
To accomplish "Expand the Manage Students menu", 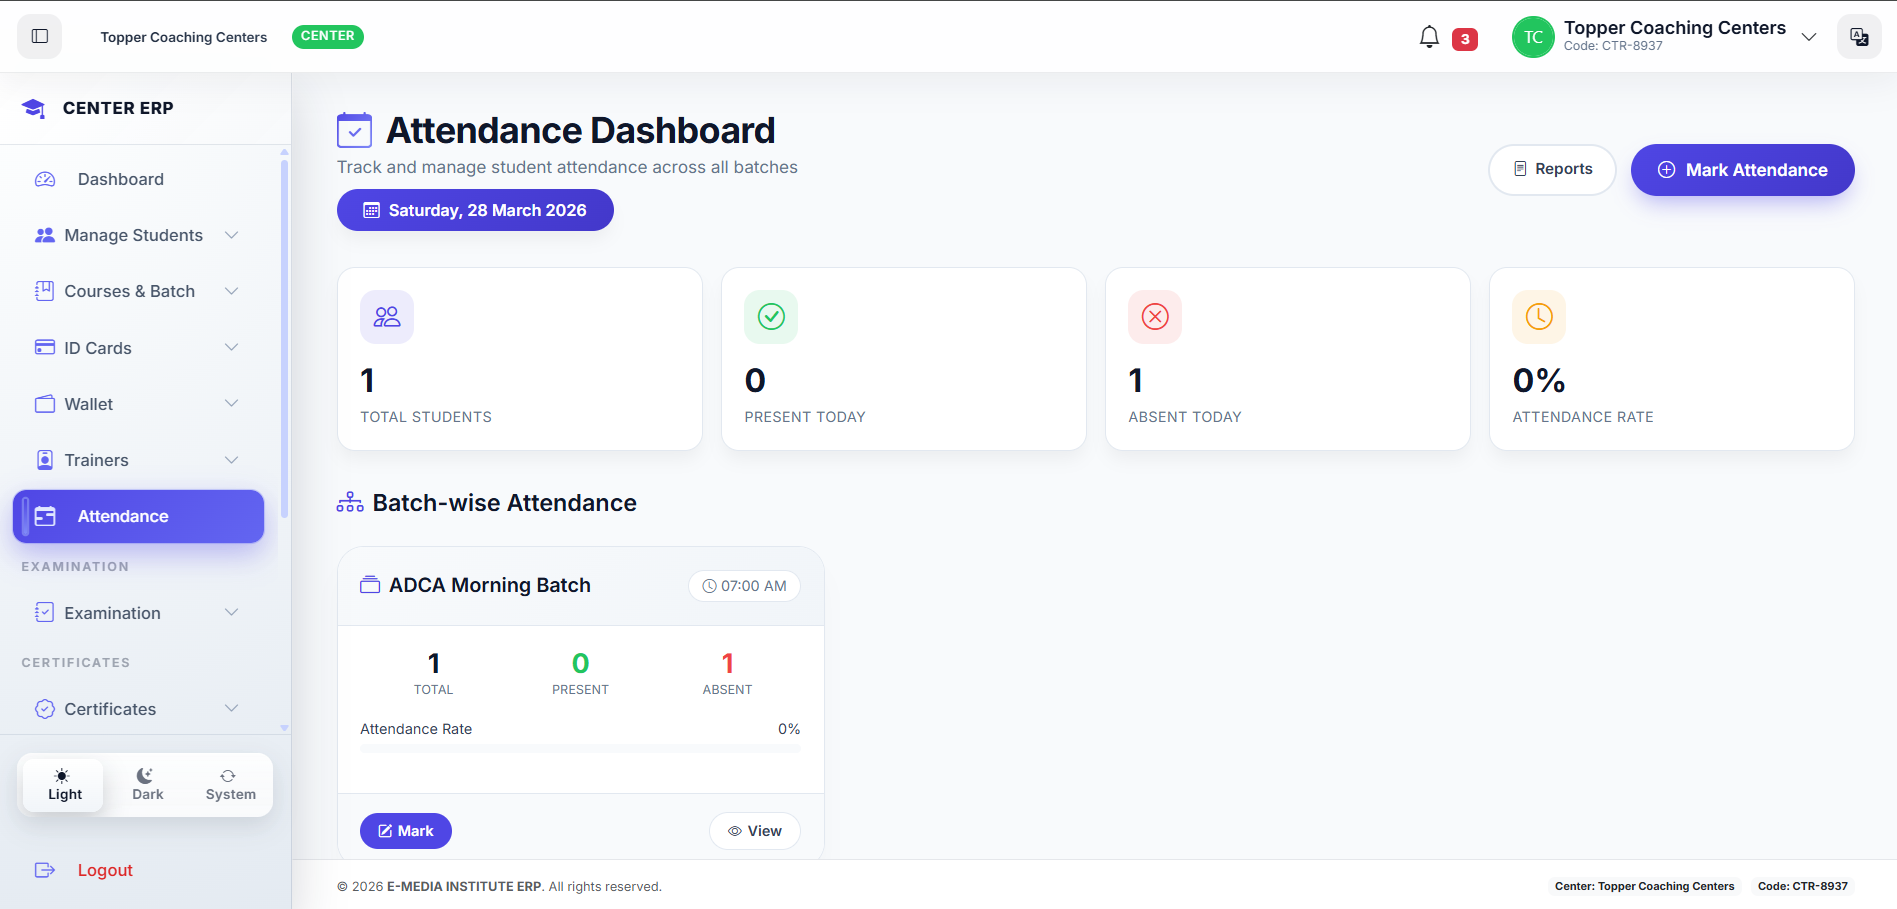I will tap(133, 235).
